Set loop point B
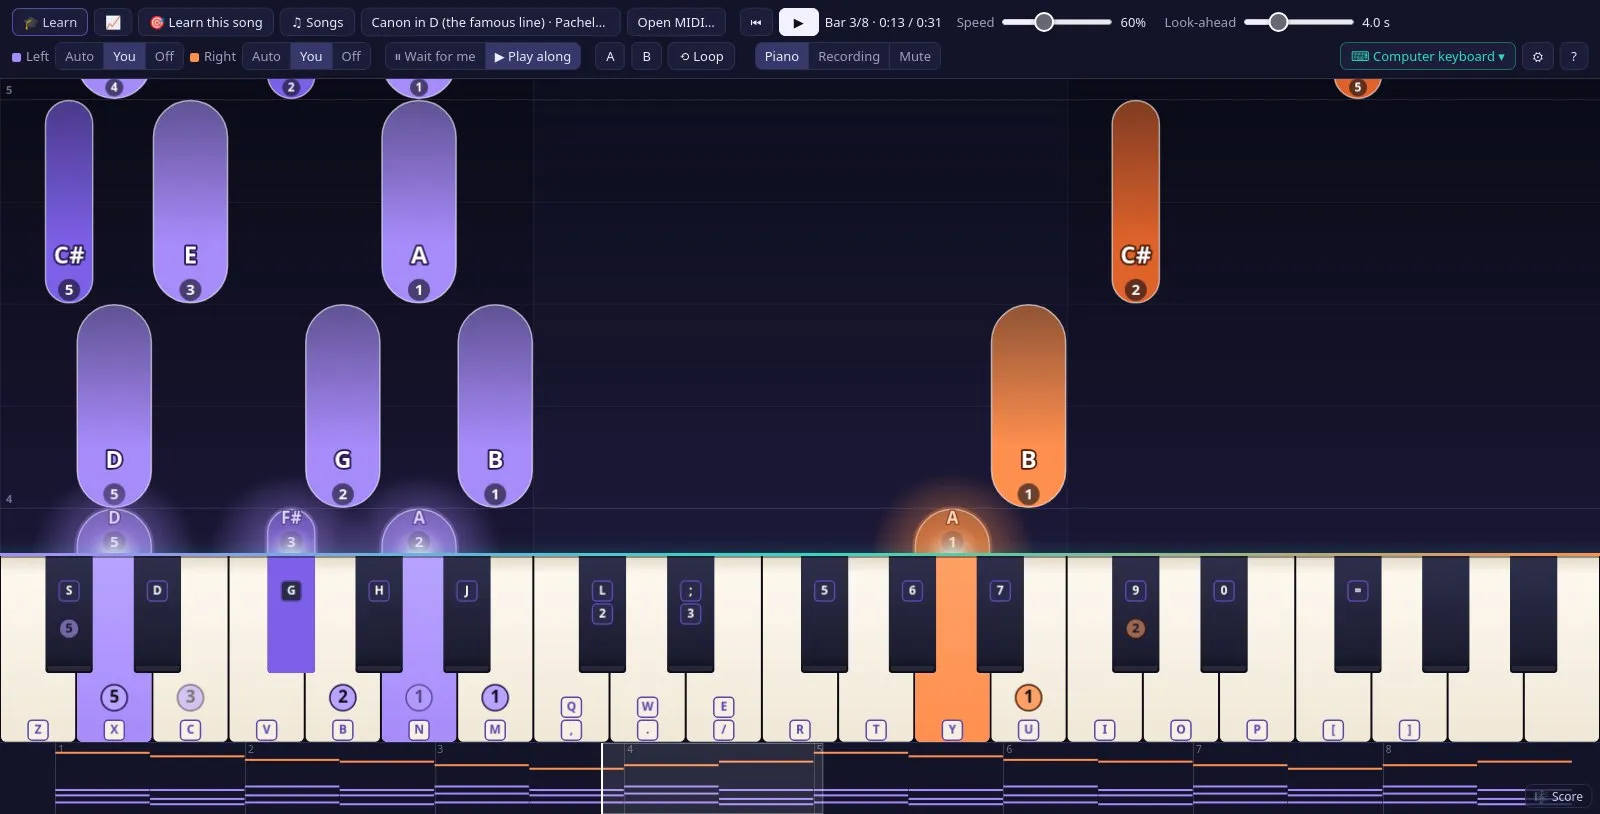The height and width of the screenshot is (814, 1600). pyautogui.click(x=646, y=56)
